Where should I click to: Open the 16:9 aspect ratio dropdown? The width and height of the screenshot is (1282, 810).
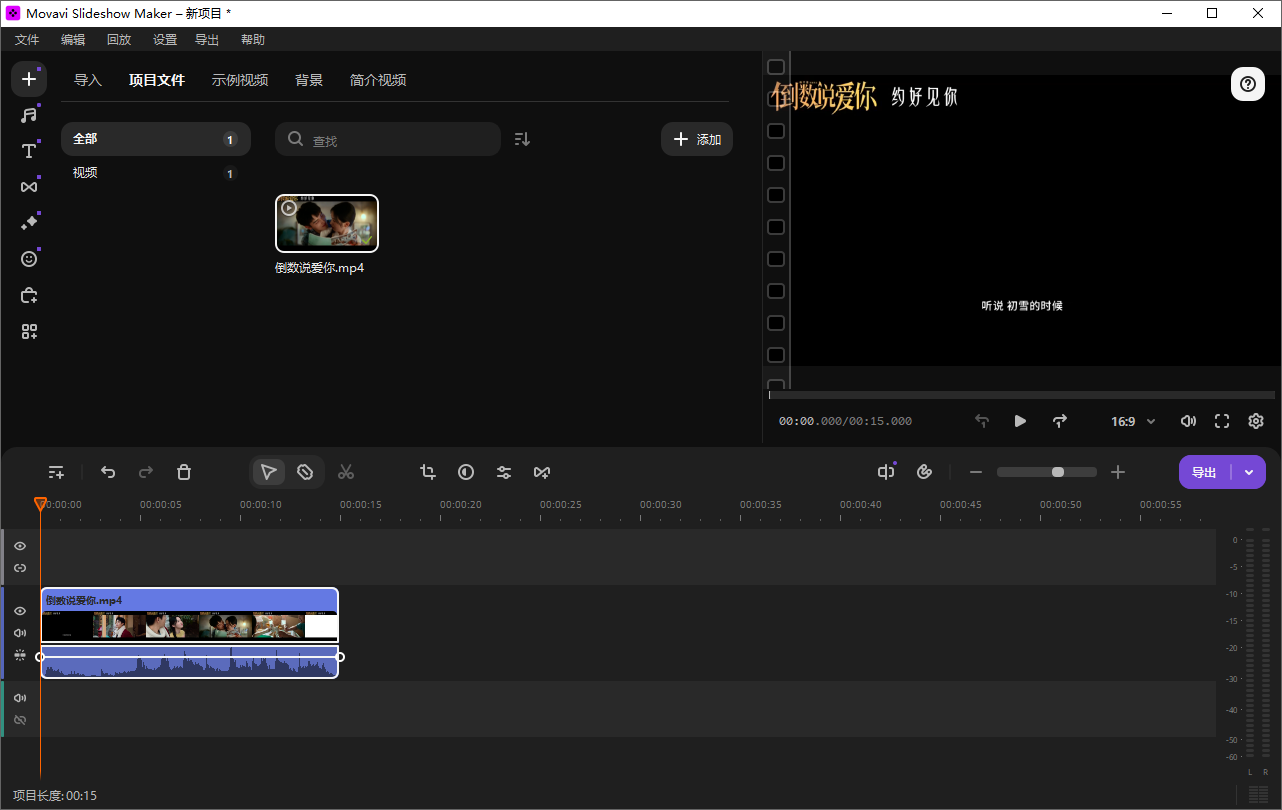1133,421
